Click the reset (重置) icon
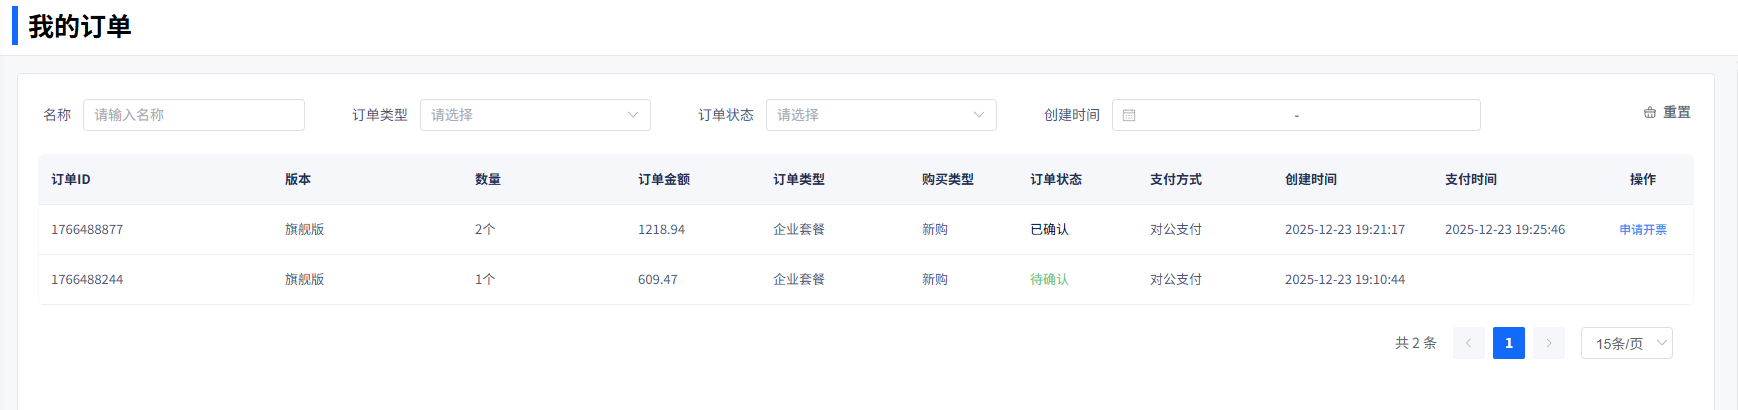Viewport: 1738px width, 410px height. click(1650, 113)
